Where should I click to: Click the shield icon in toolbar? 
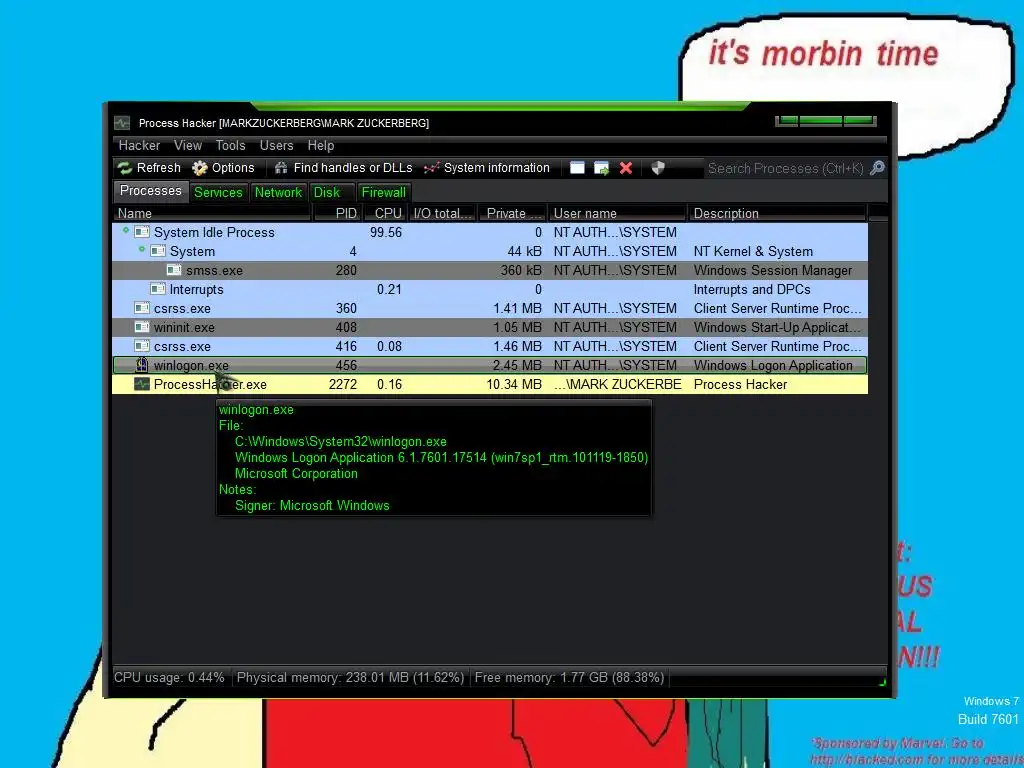(658, 168)
